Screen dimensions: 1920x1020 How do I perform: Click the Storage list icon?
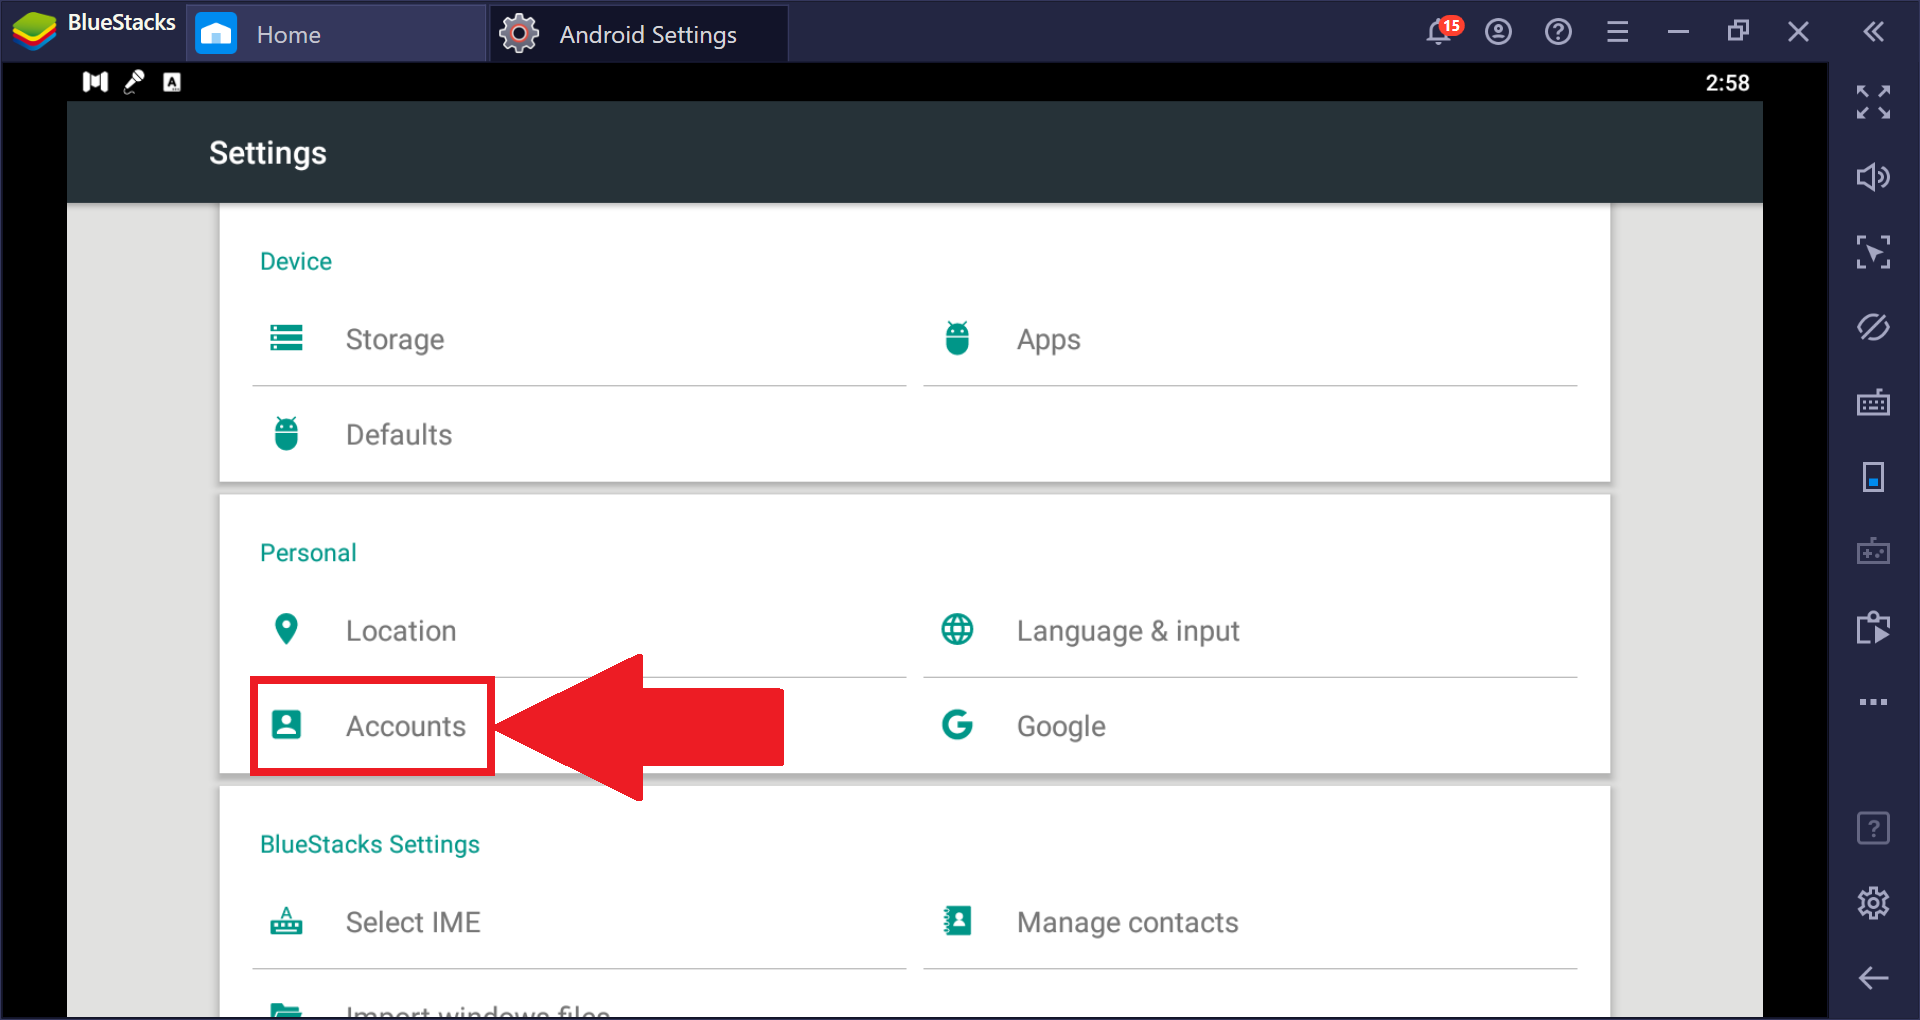(x=286, y=338)
